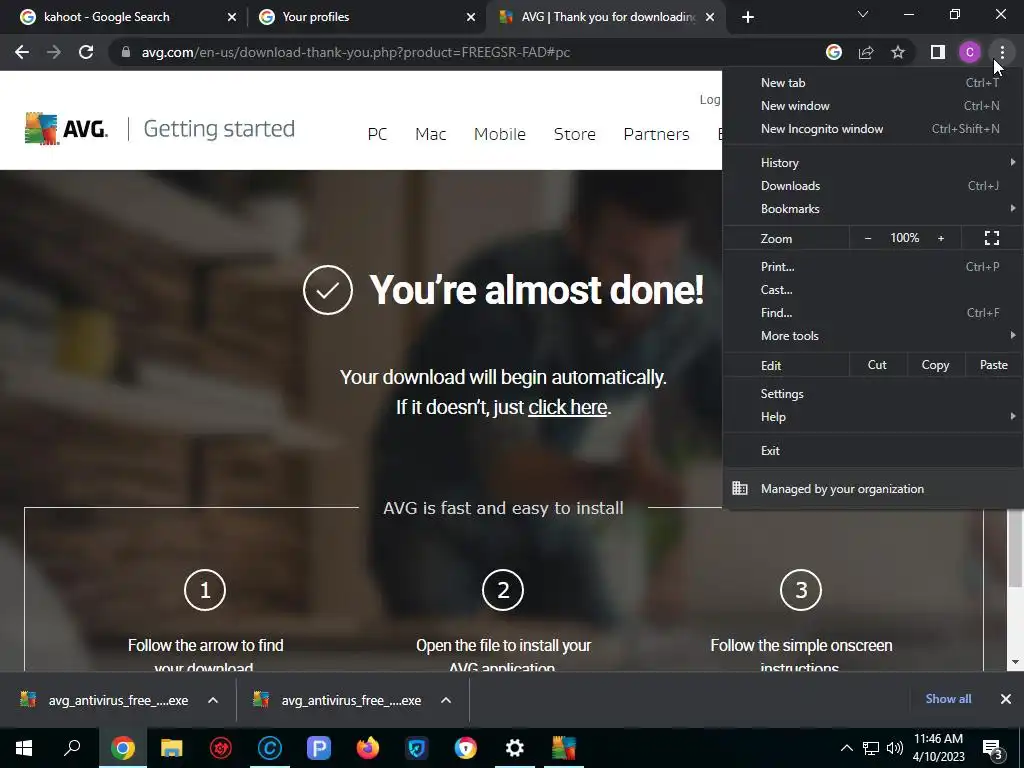
Task: Choose Find... in the menu
Action: pyautogui.click(x=872, y=313)
